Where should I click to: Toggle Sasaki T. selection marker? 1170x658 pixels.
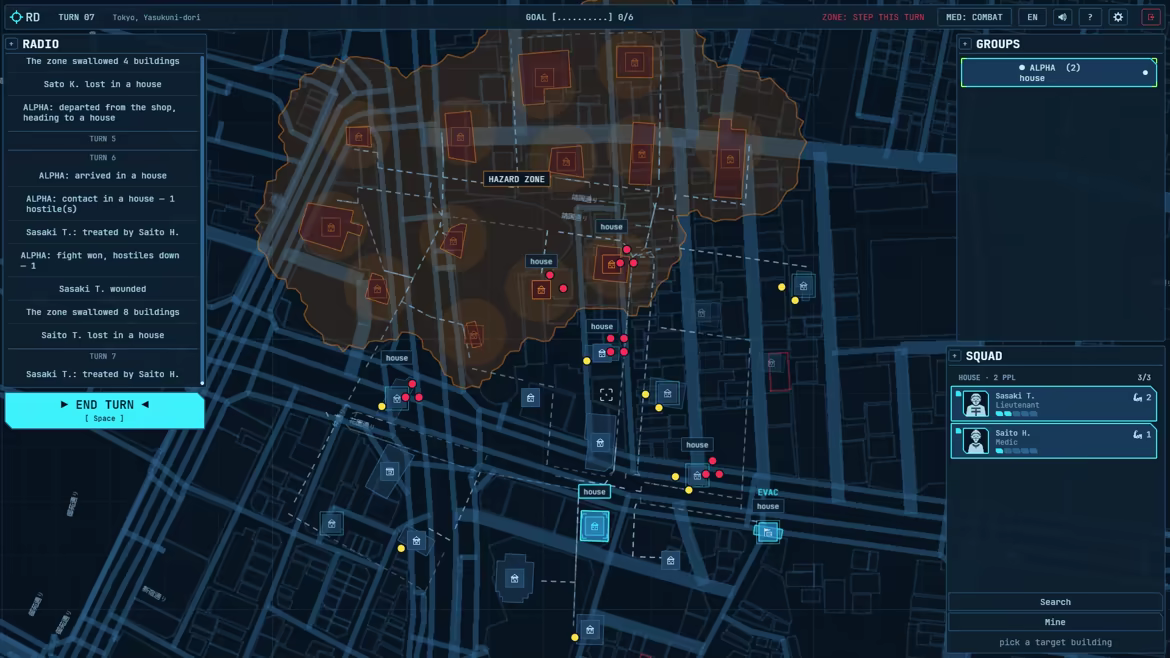pos(958,394)
